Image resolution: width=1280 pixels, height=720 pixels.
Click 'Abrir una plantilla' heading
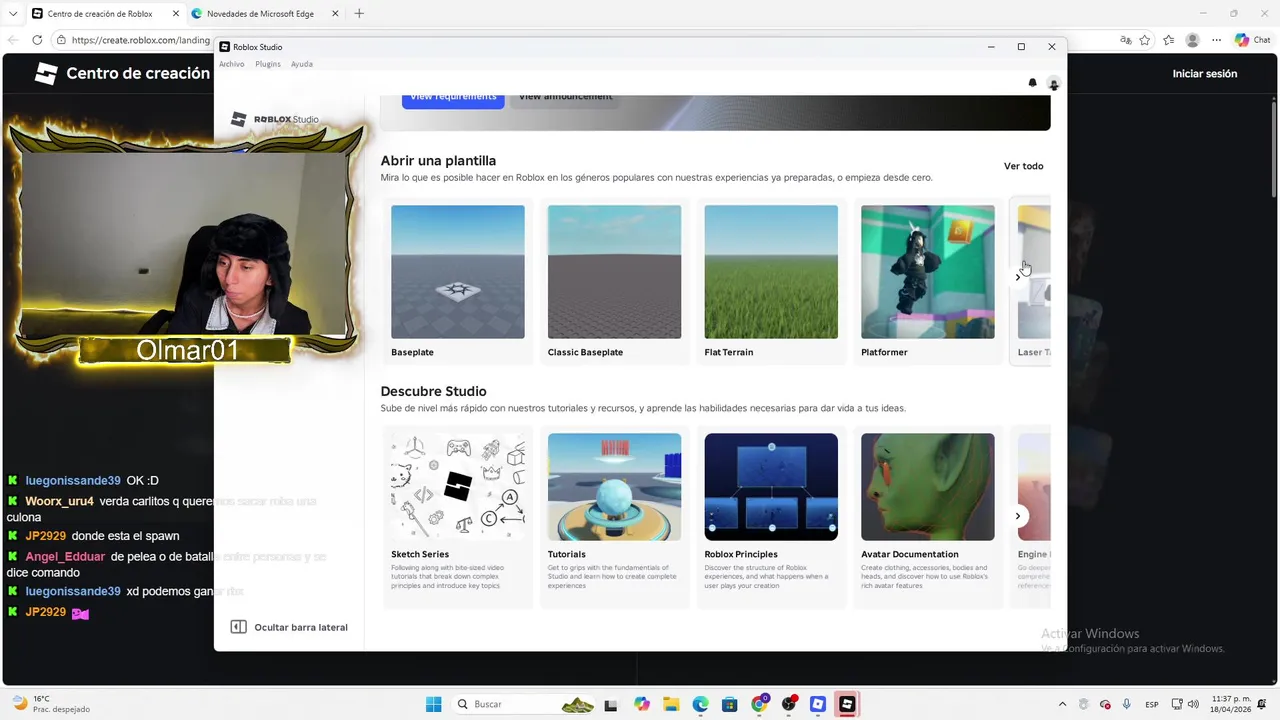click(x=438, y=161)
